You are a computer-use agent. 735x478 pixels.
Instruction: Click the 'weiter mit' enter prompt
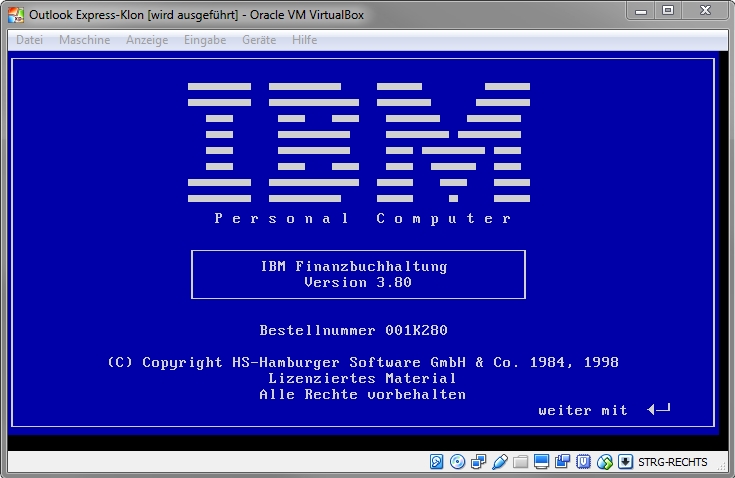(x=605, y=410)
